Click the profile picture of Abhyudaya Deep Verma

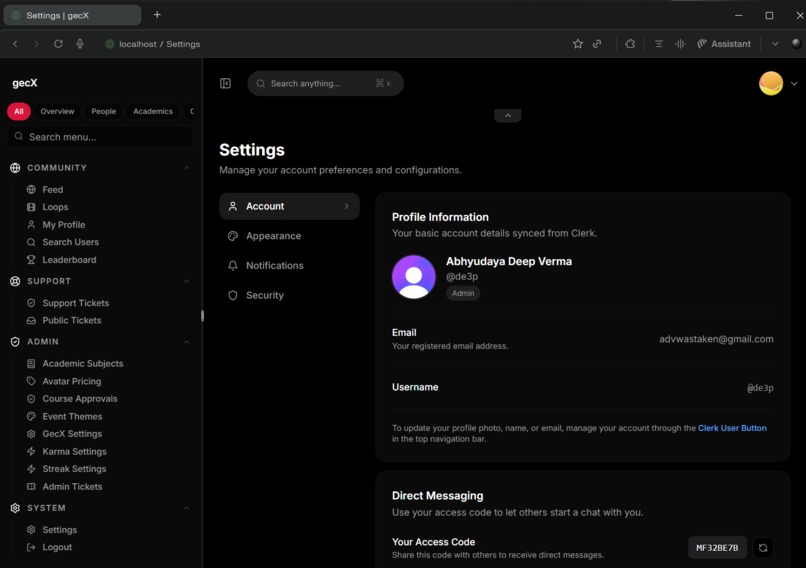(x=413, y=277)
